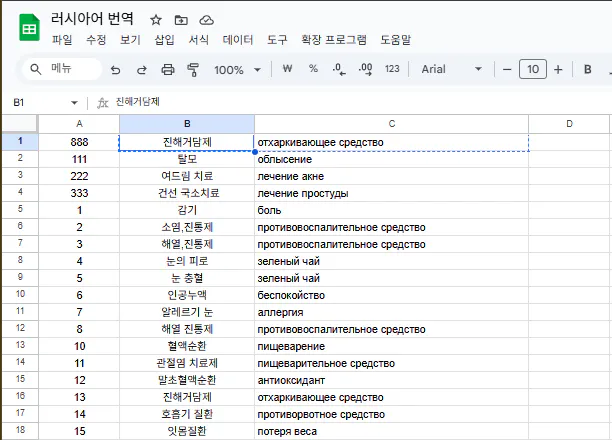The image size is (612, 440).
Task: Open the Google Sheets home icon
Action: point(29,27)
